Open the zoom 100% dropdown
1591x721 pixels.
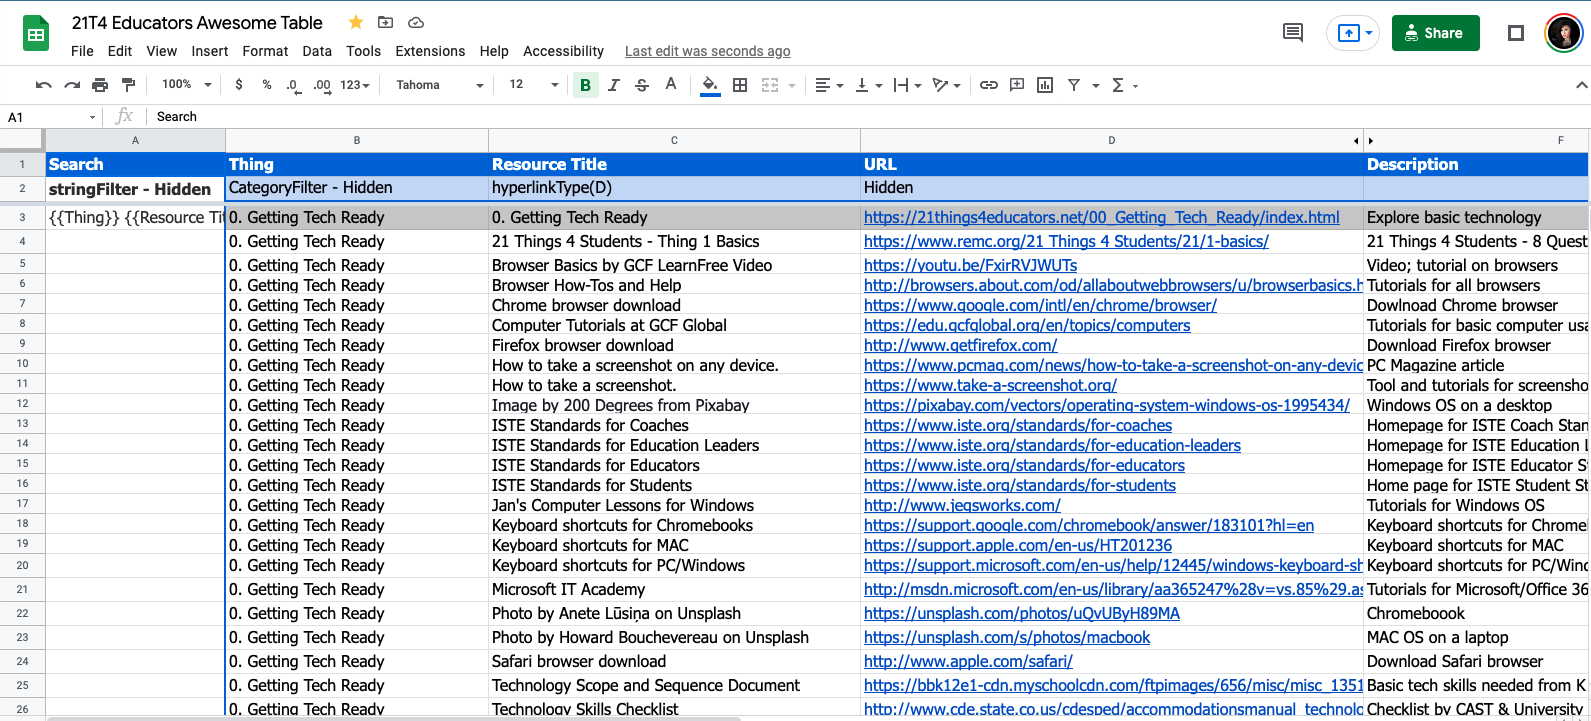pos(187,85)
